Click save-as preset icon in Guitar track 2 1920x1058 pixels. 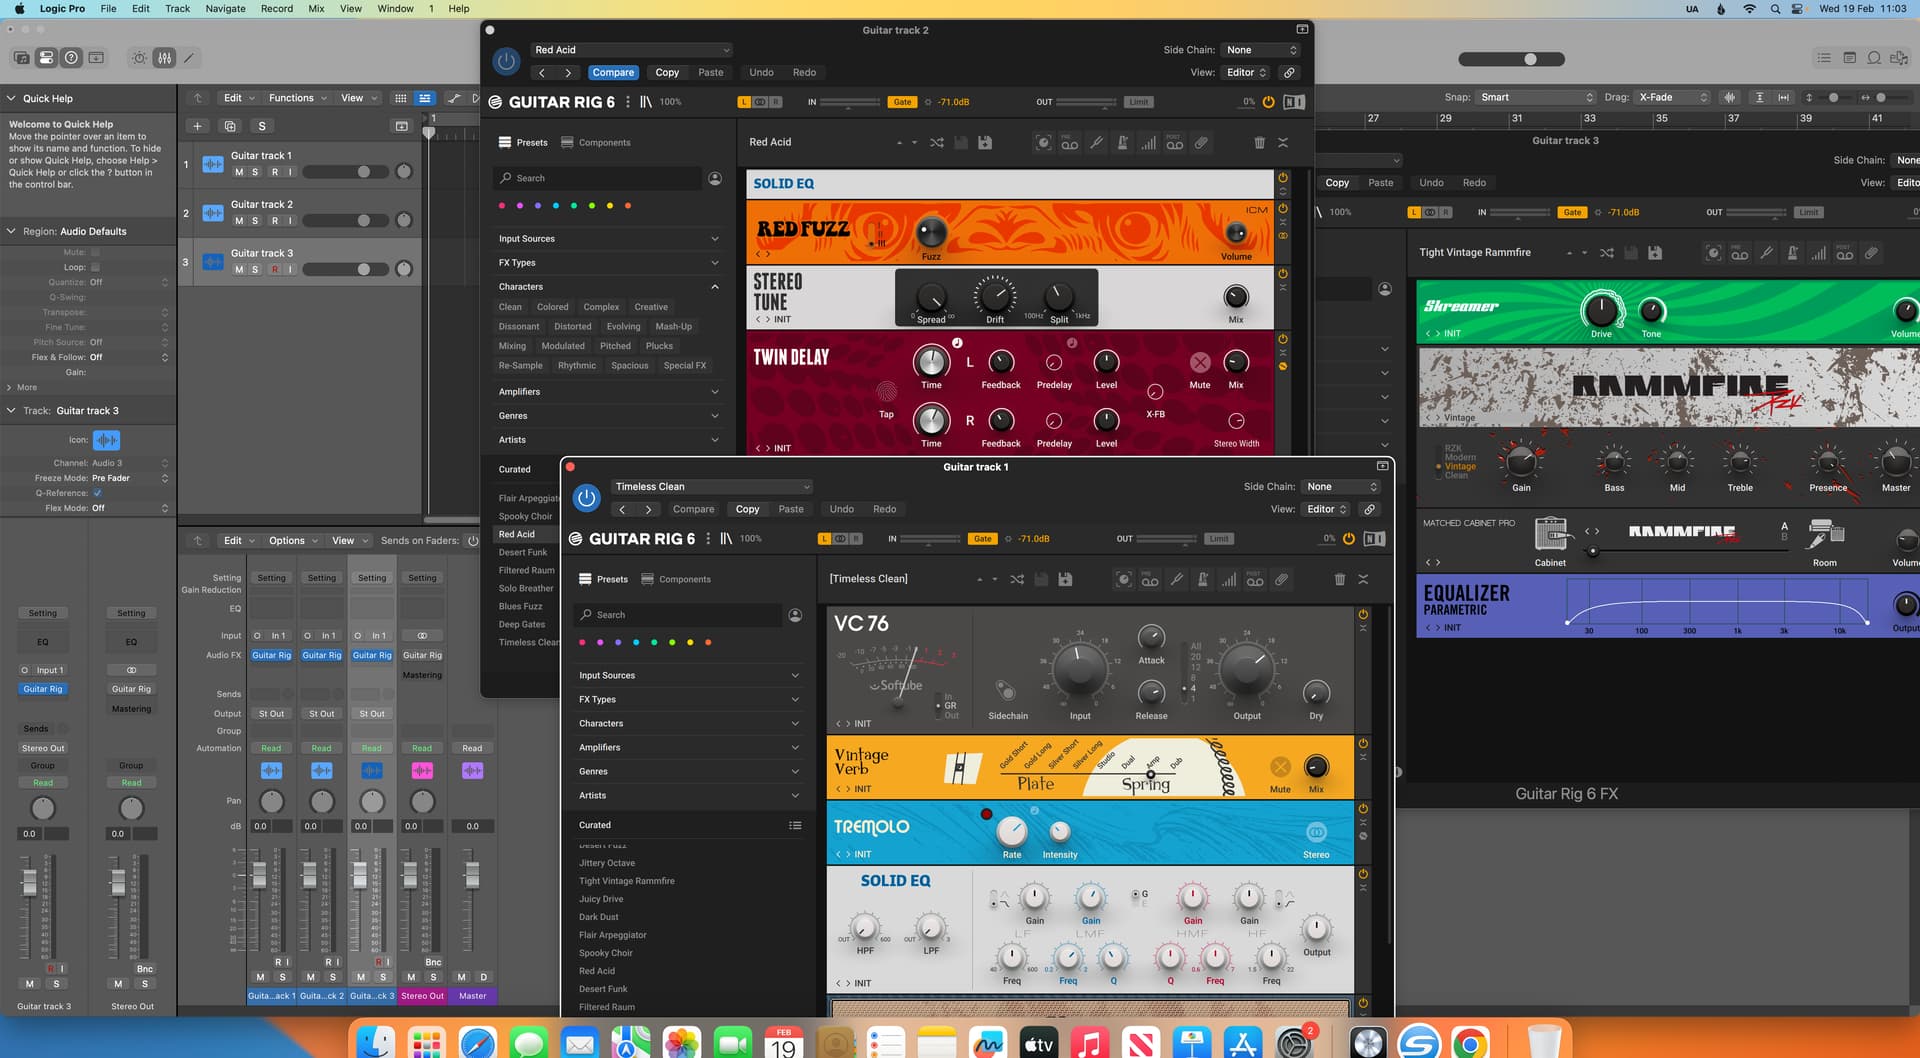[985, 142]
